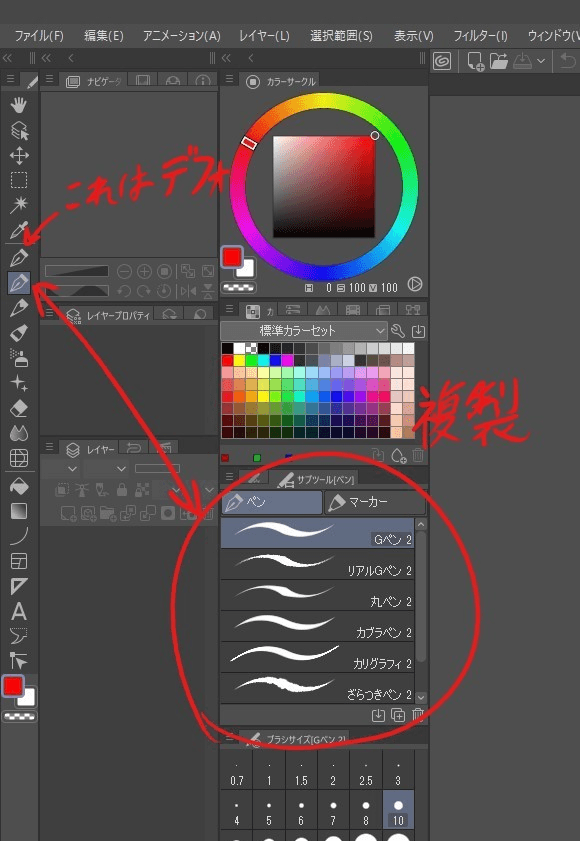Screen dimensions: 580x841
Task: Click zoom in navigator button
Action: click(x=144, y=271)
